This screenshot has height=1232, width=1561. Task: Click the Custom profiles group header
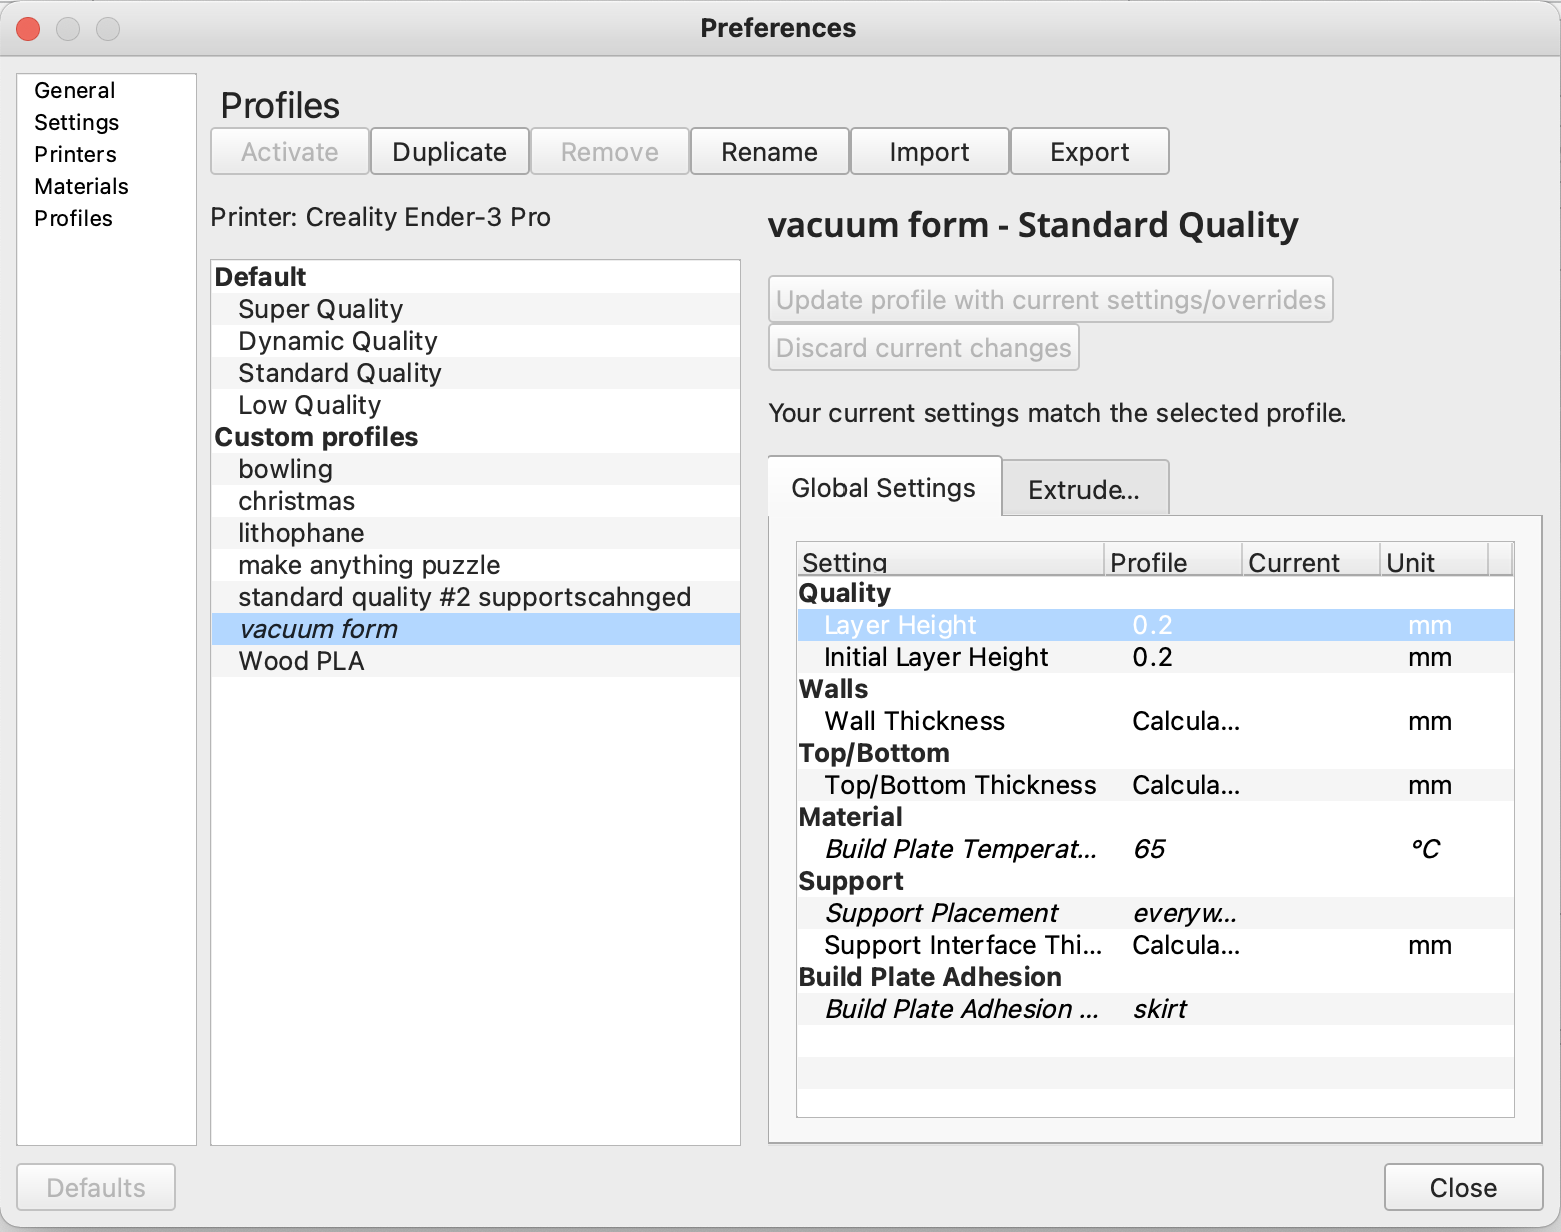[476, 437]
